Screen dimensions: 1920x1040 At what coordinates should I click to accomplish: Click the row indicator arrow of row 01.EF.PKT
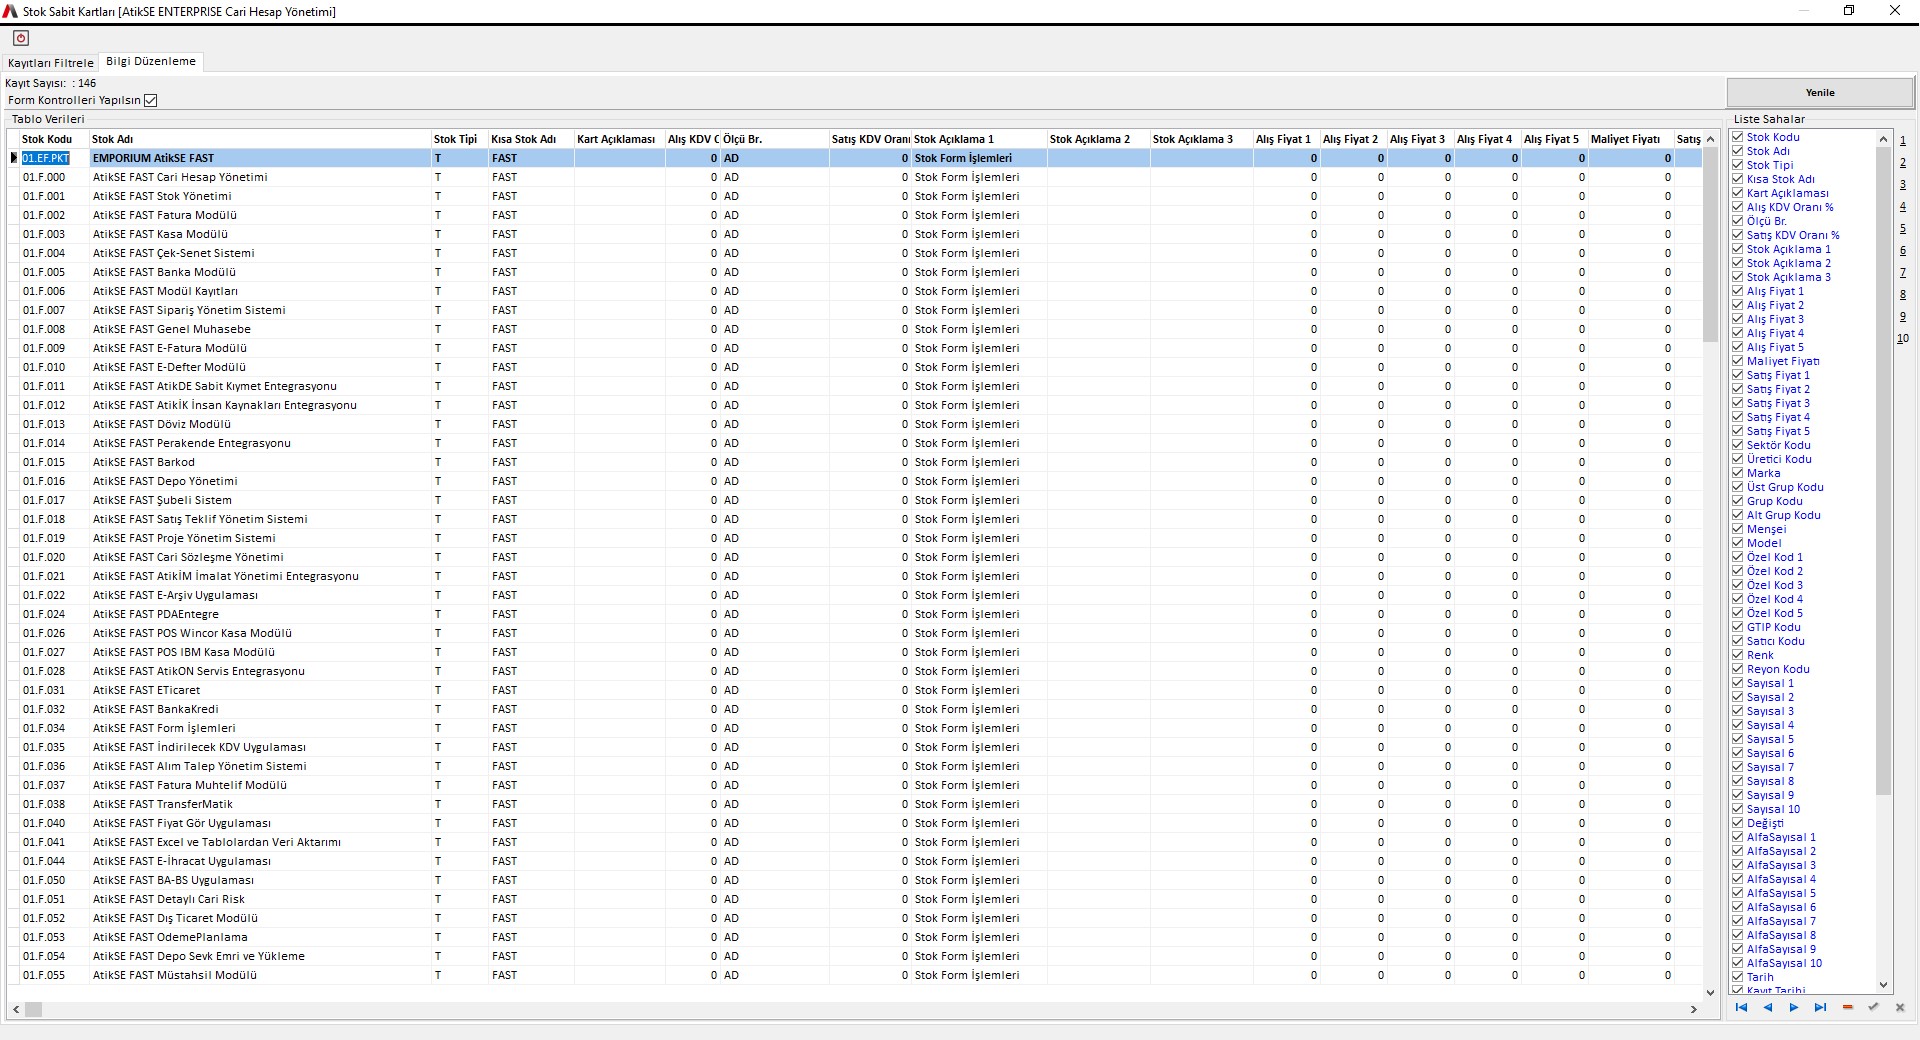(14, 158)
